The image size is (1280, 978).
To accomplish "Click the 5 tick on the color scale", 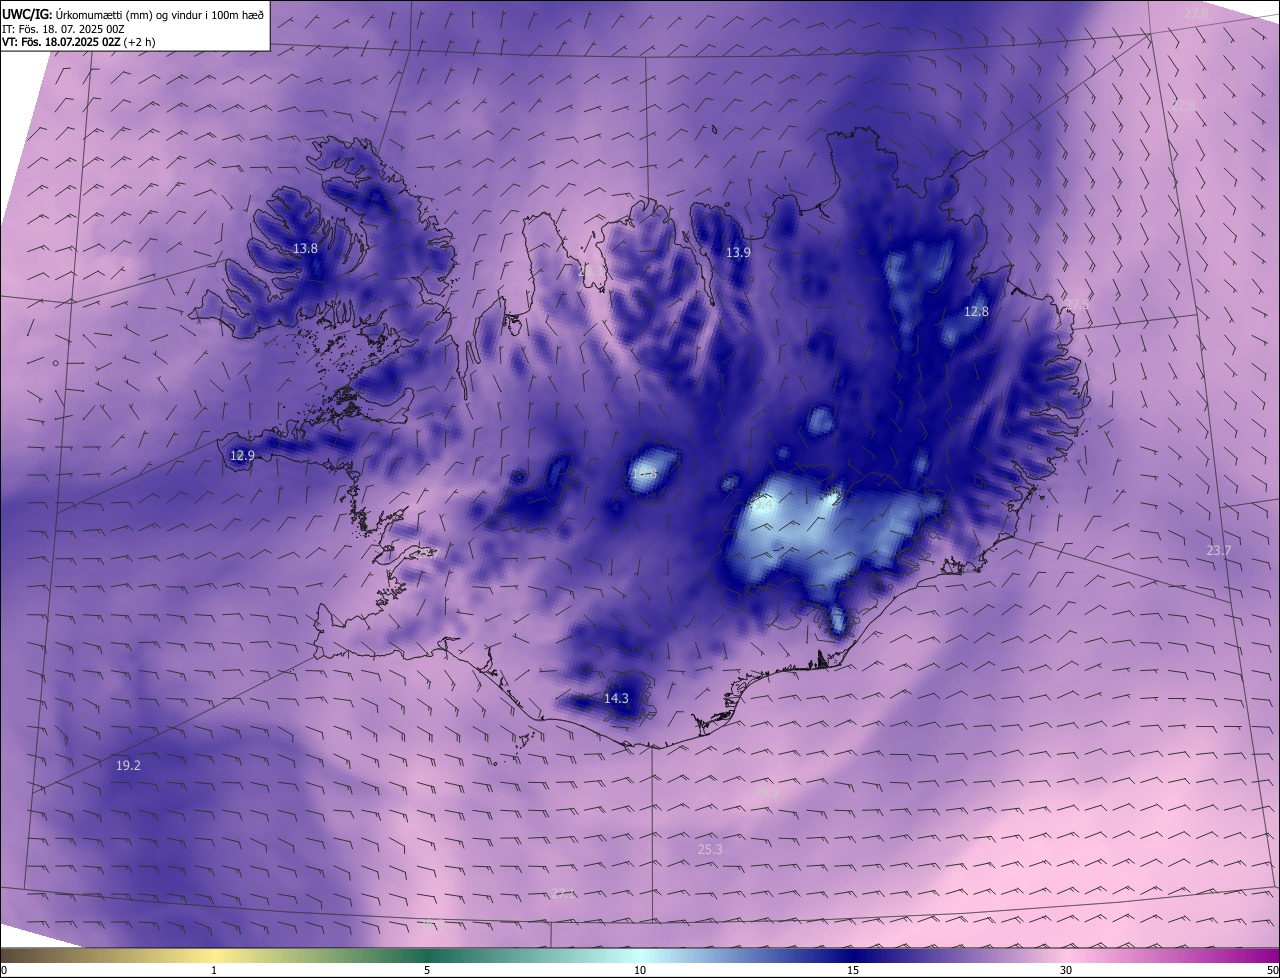I will point(427,970).
